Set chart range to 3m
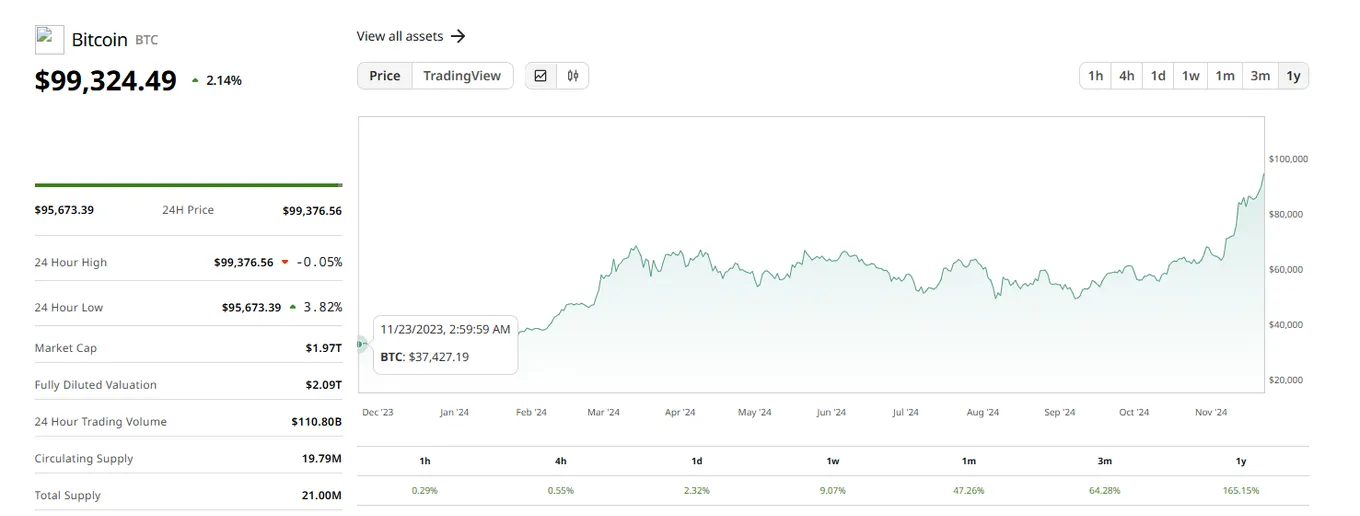The height and width of the screenshot is (516, 1360). tap(1260, 76)
